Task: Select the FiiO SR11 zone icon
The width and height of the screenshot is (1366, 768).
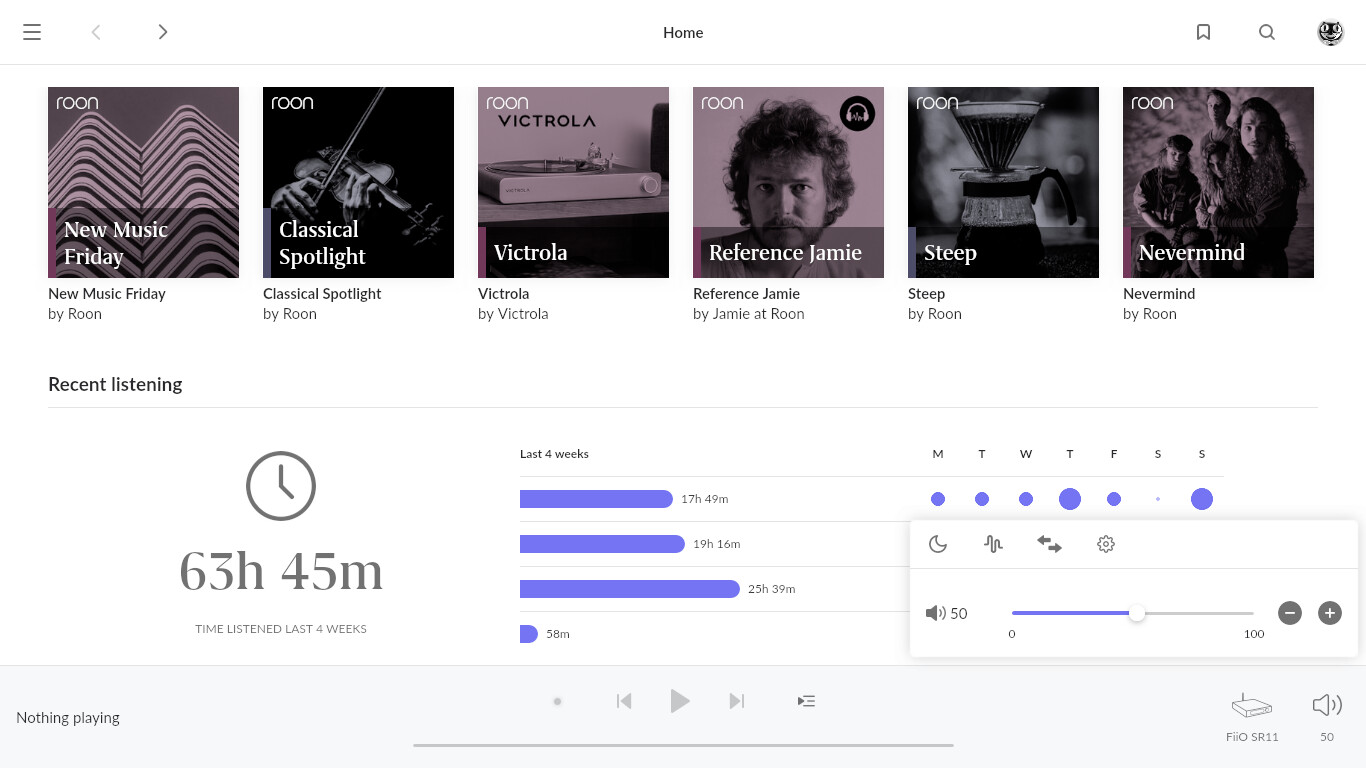Action: [1252, 706]
